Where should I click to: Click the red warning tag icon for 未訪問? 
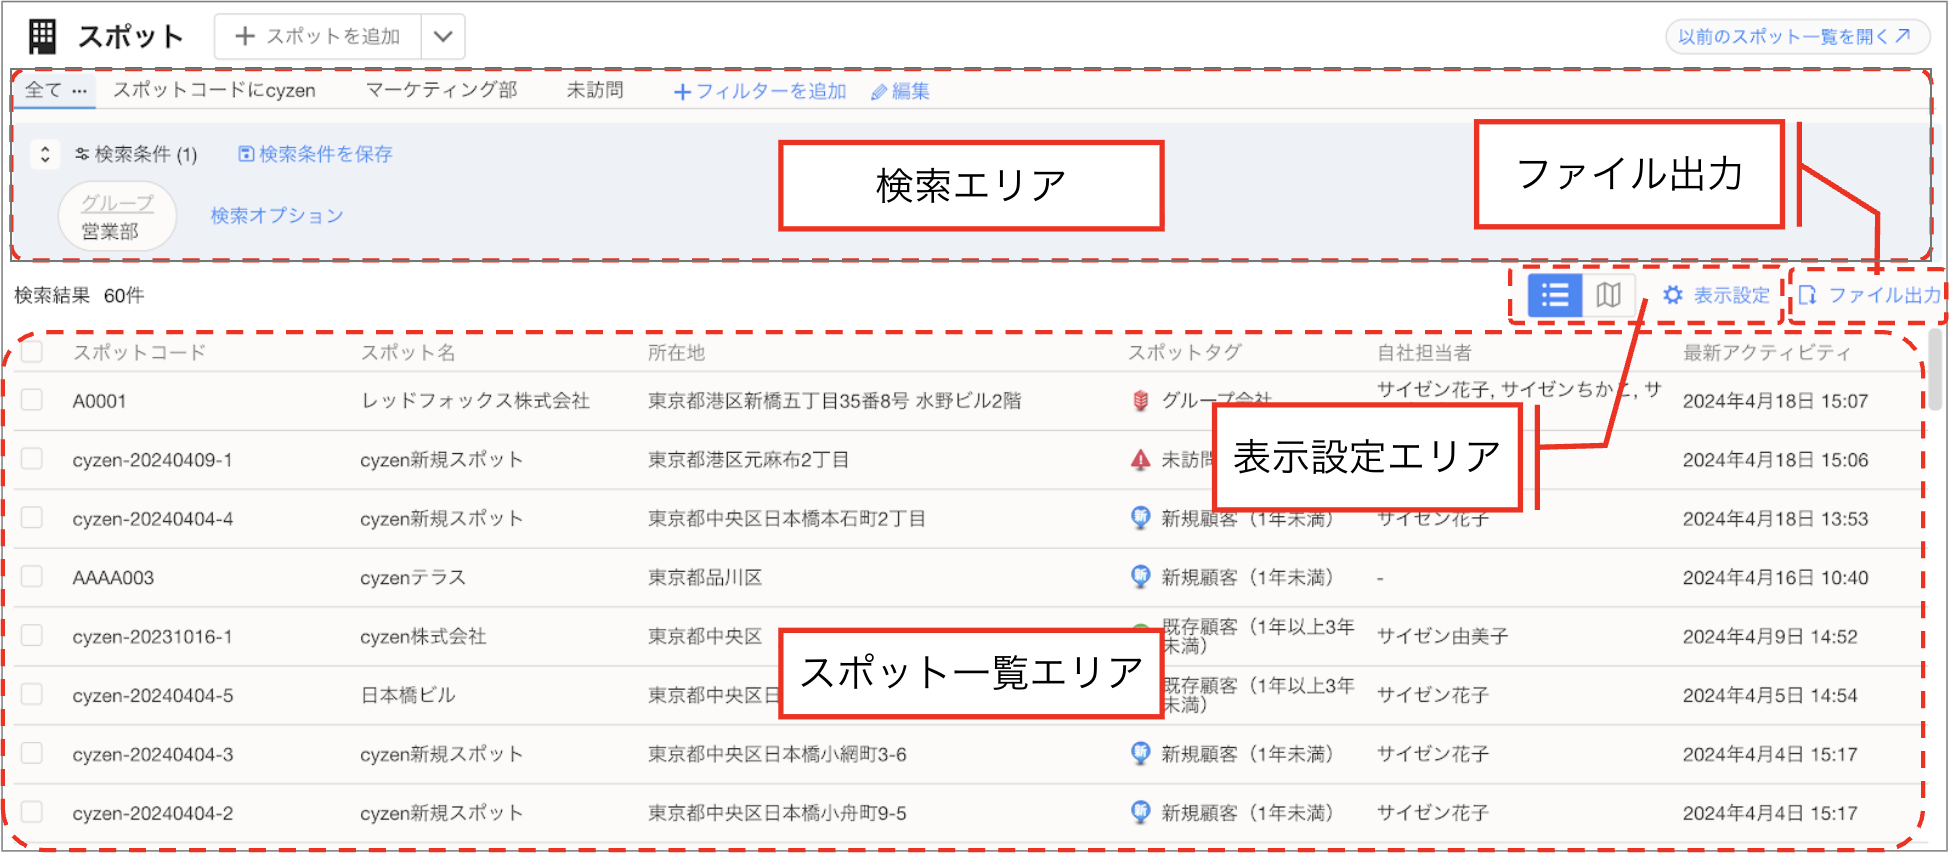(1140, 460)
